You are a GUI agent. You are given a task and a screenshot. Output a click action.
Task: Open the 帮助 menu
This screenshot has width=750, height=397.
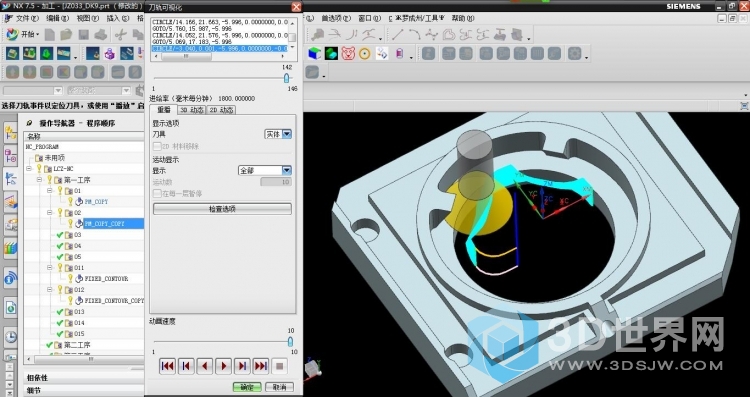(463, 18)
